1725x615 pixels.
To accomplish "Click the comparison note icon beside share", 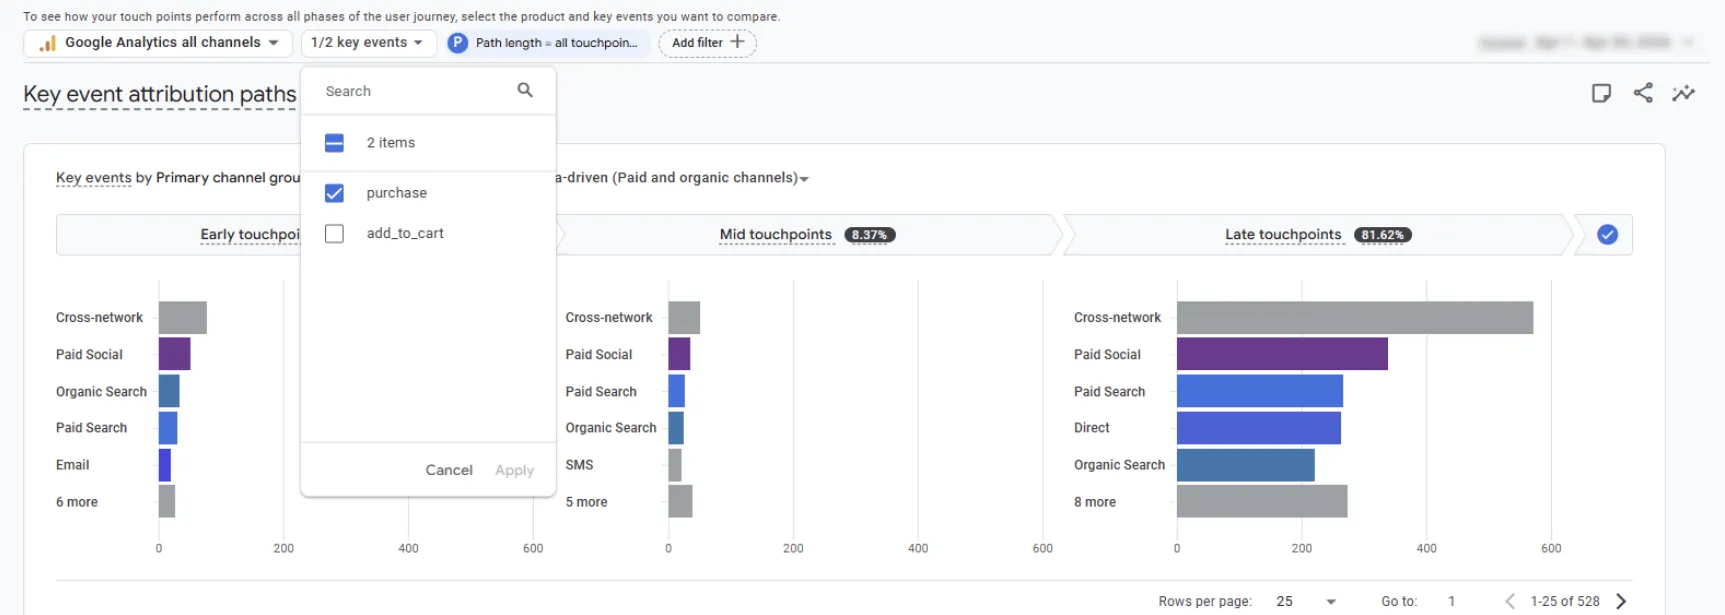I will click(1601, 93).
